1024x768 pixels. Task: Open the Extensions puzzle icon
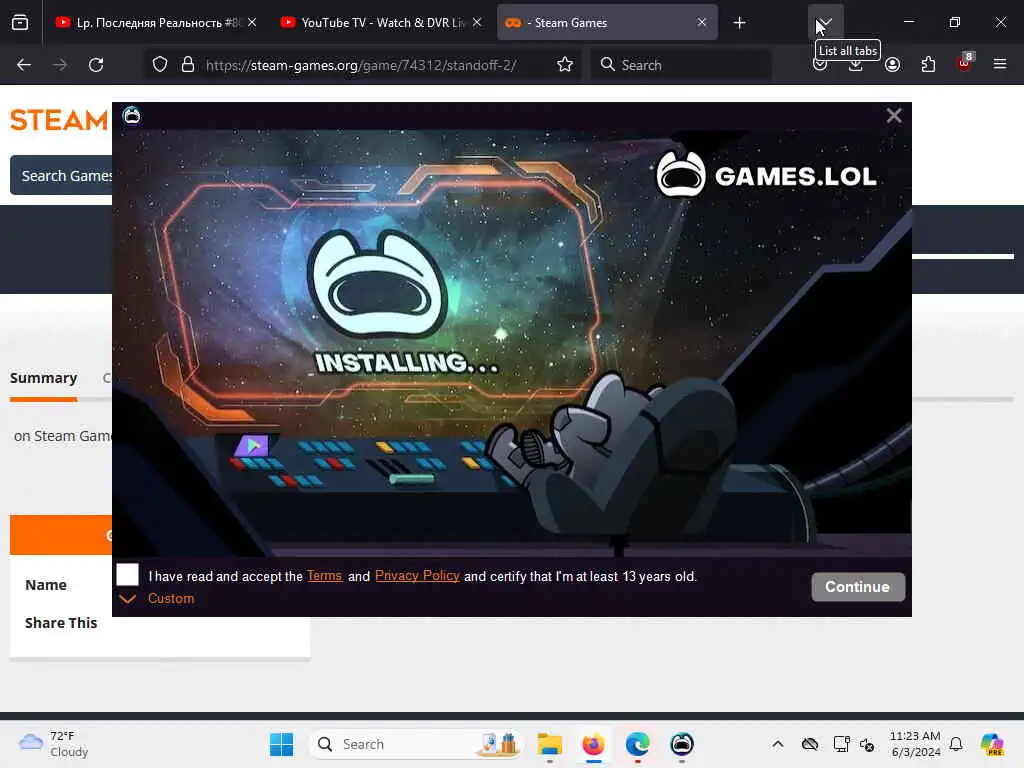[x=928, y=65]
